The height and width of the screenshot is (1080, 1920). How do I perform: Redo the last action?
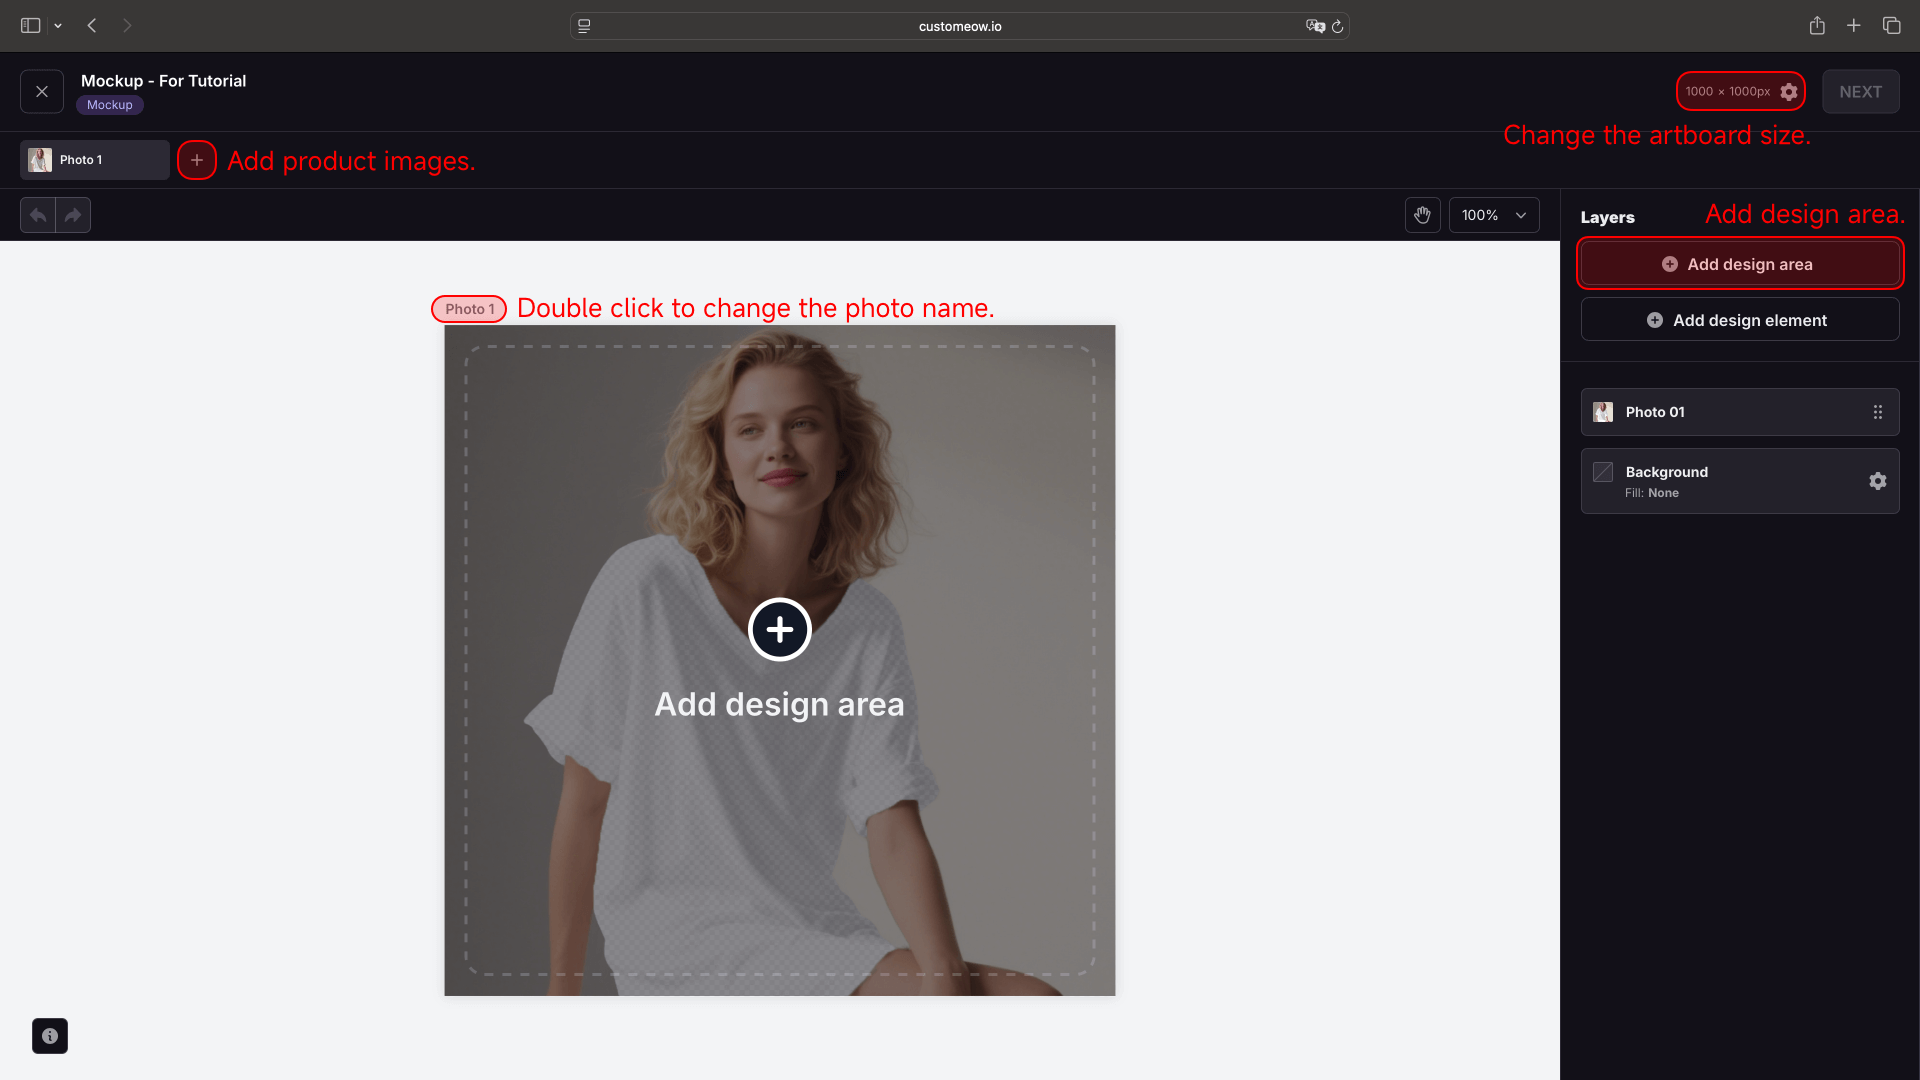coord(73,215)
